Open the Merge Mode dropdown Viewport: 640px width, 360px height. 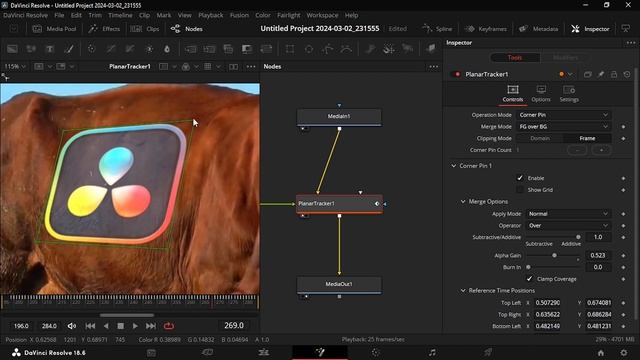(563, 127)
